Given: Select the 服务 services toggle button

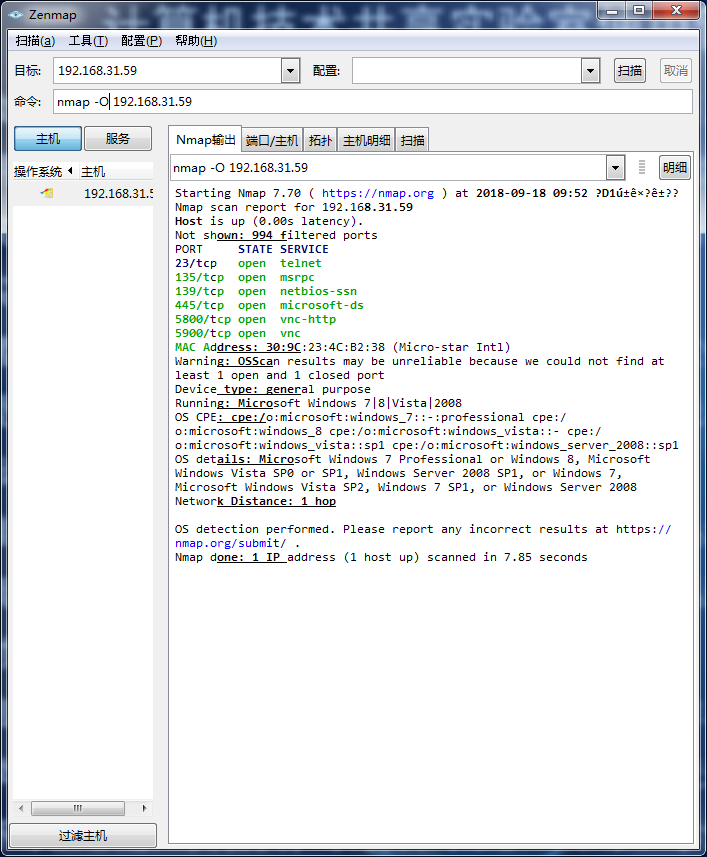Looking at the screenshot, I should (x=118, y=139).
